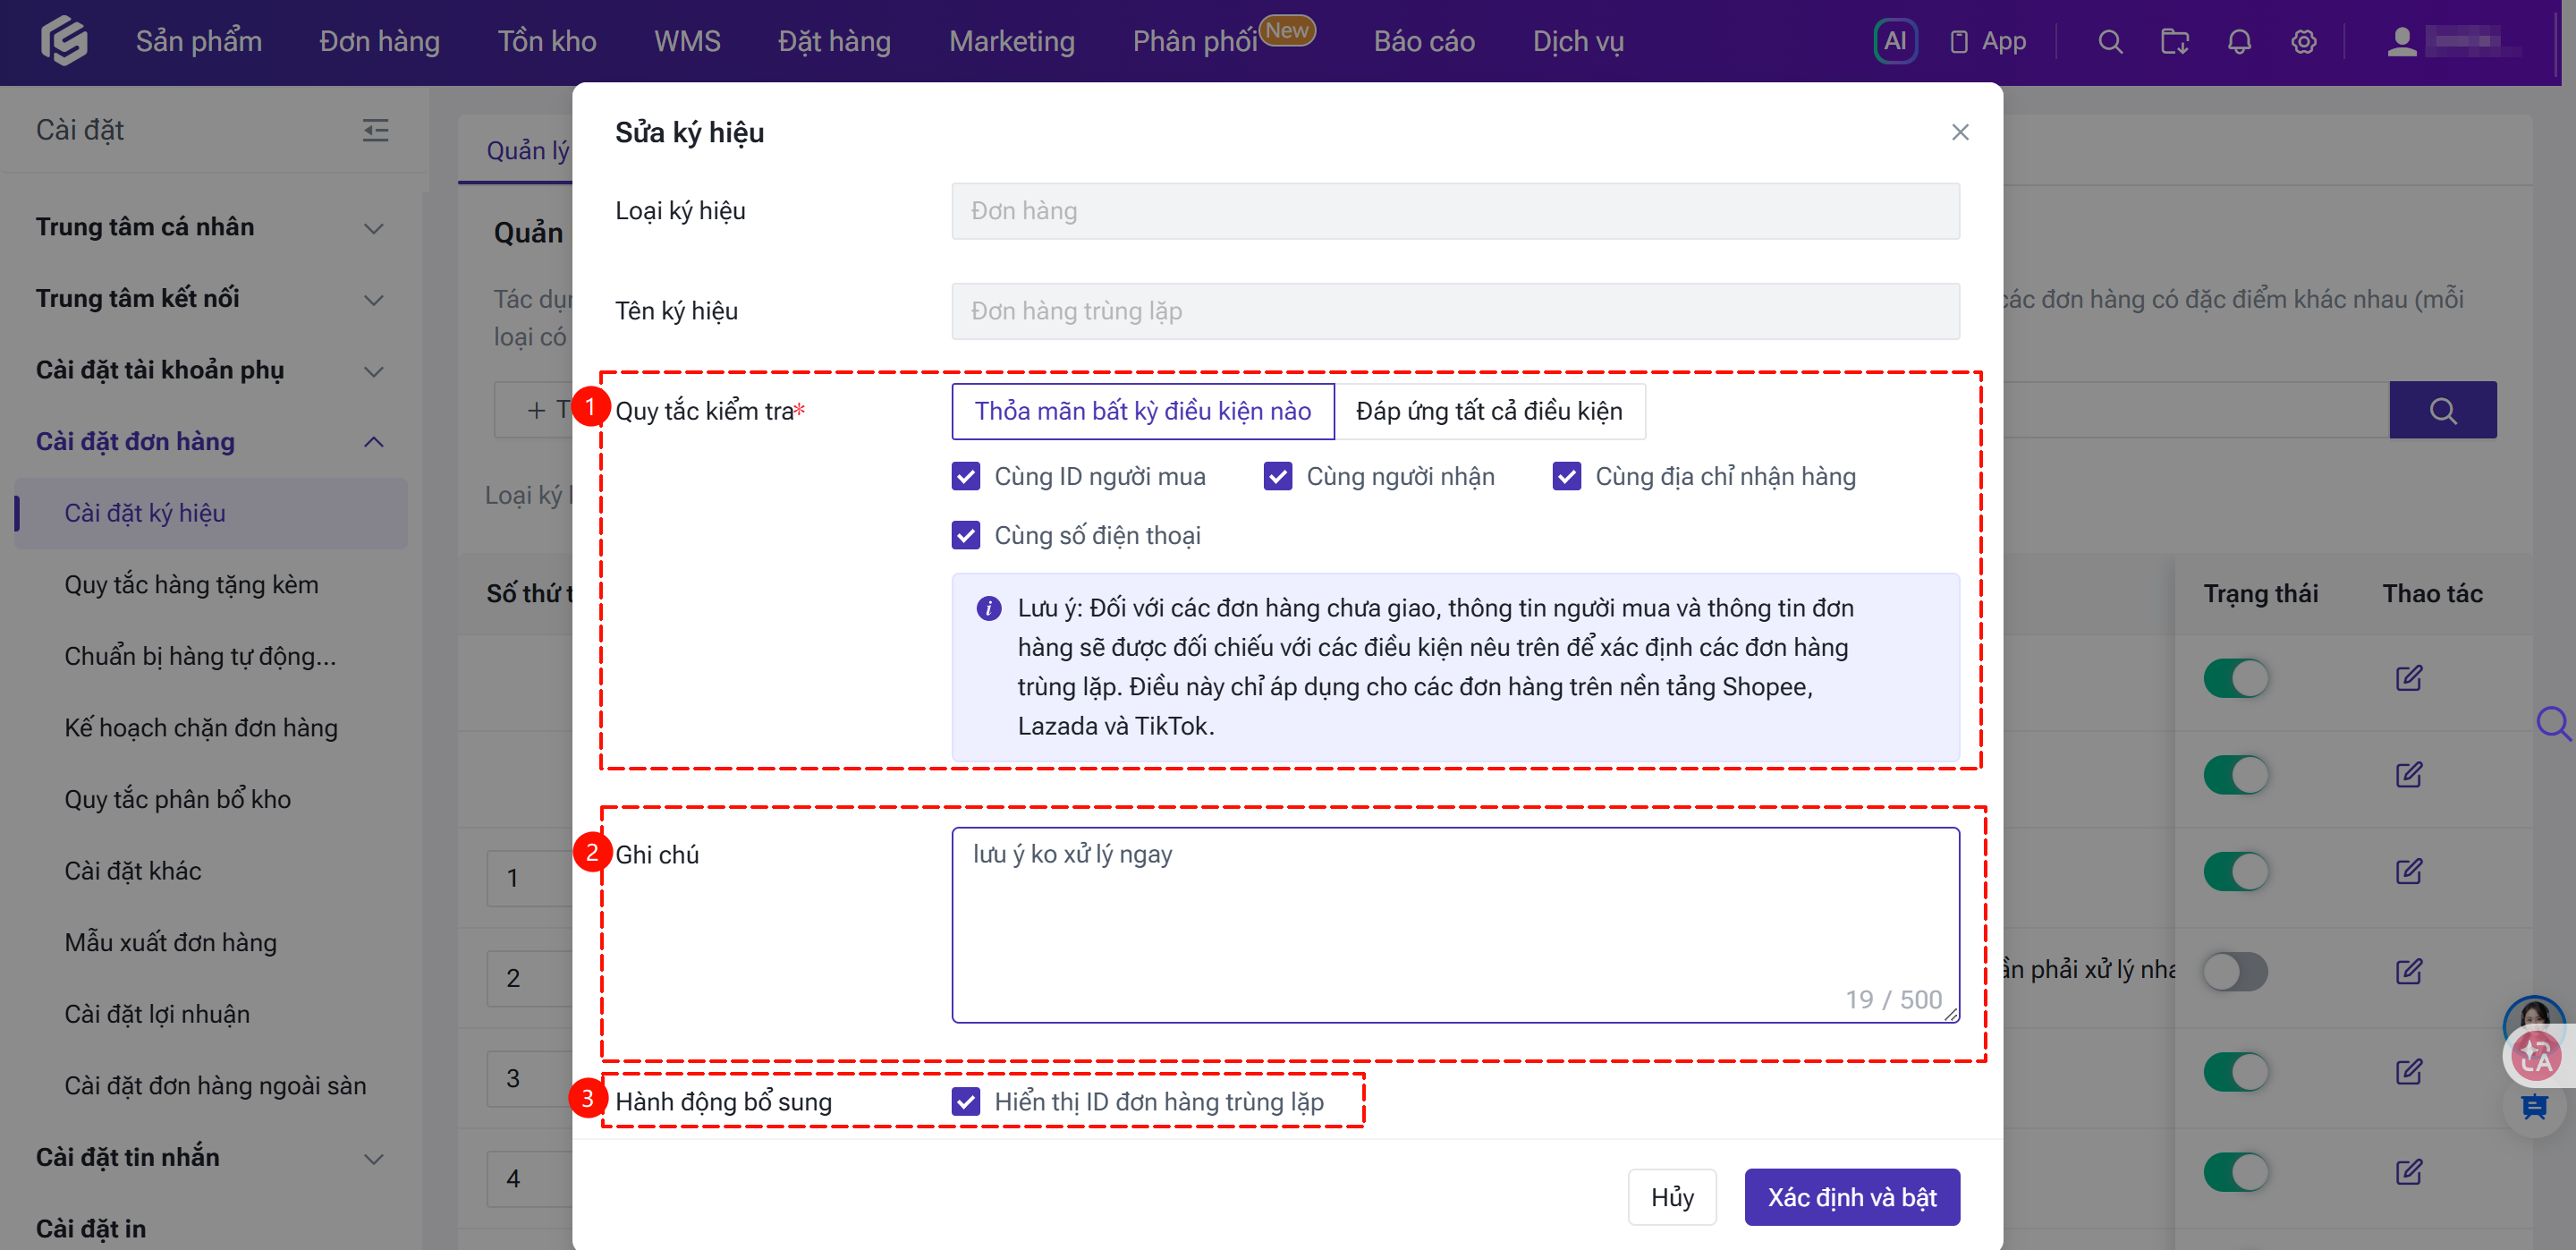Open the Báo cáo menu

click(x=1424, y=41)
